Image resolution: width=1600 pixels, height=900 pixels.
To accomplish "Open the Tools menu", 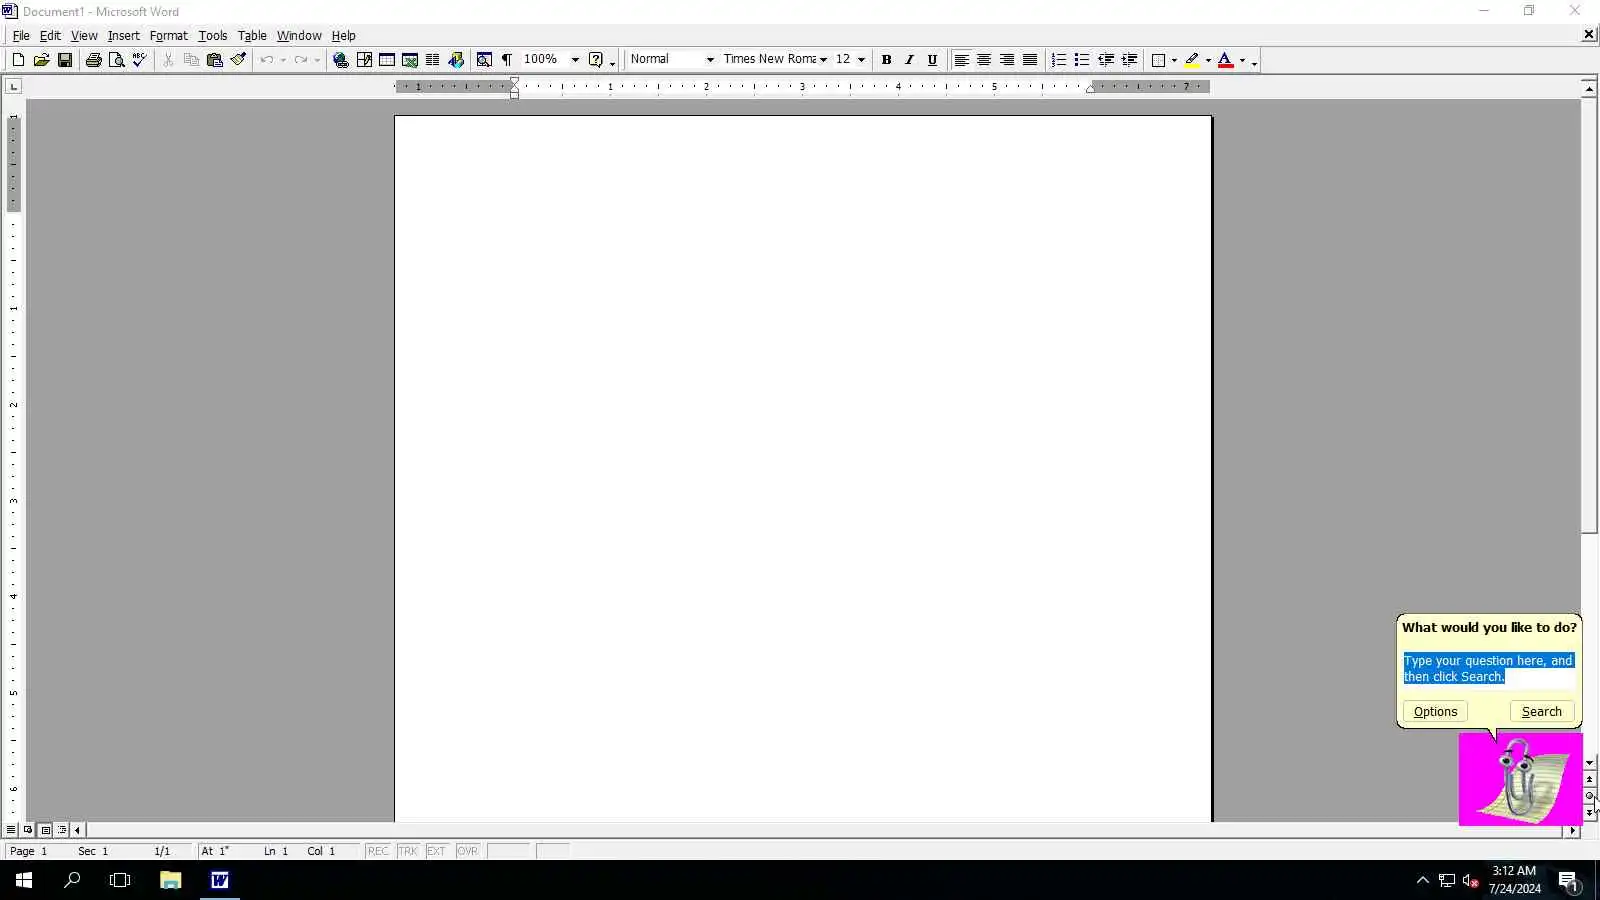I will pos(213,35).
